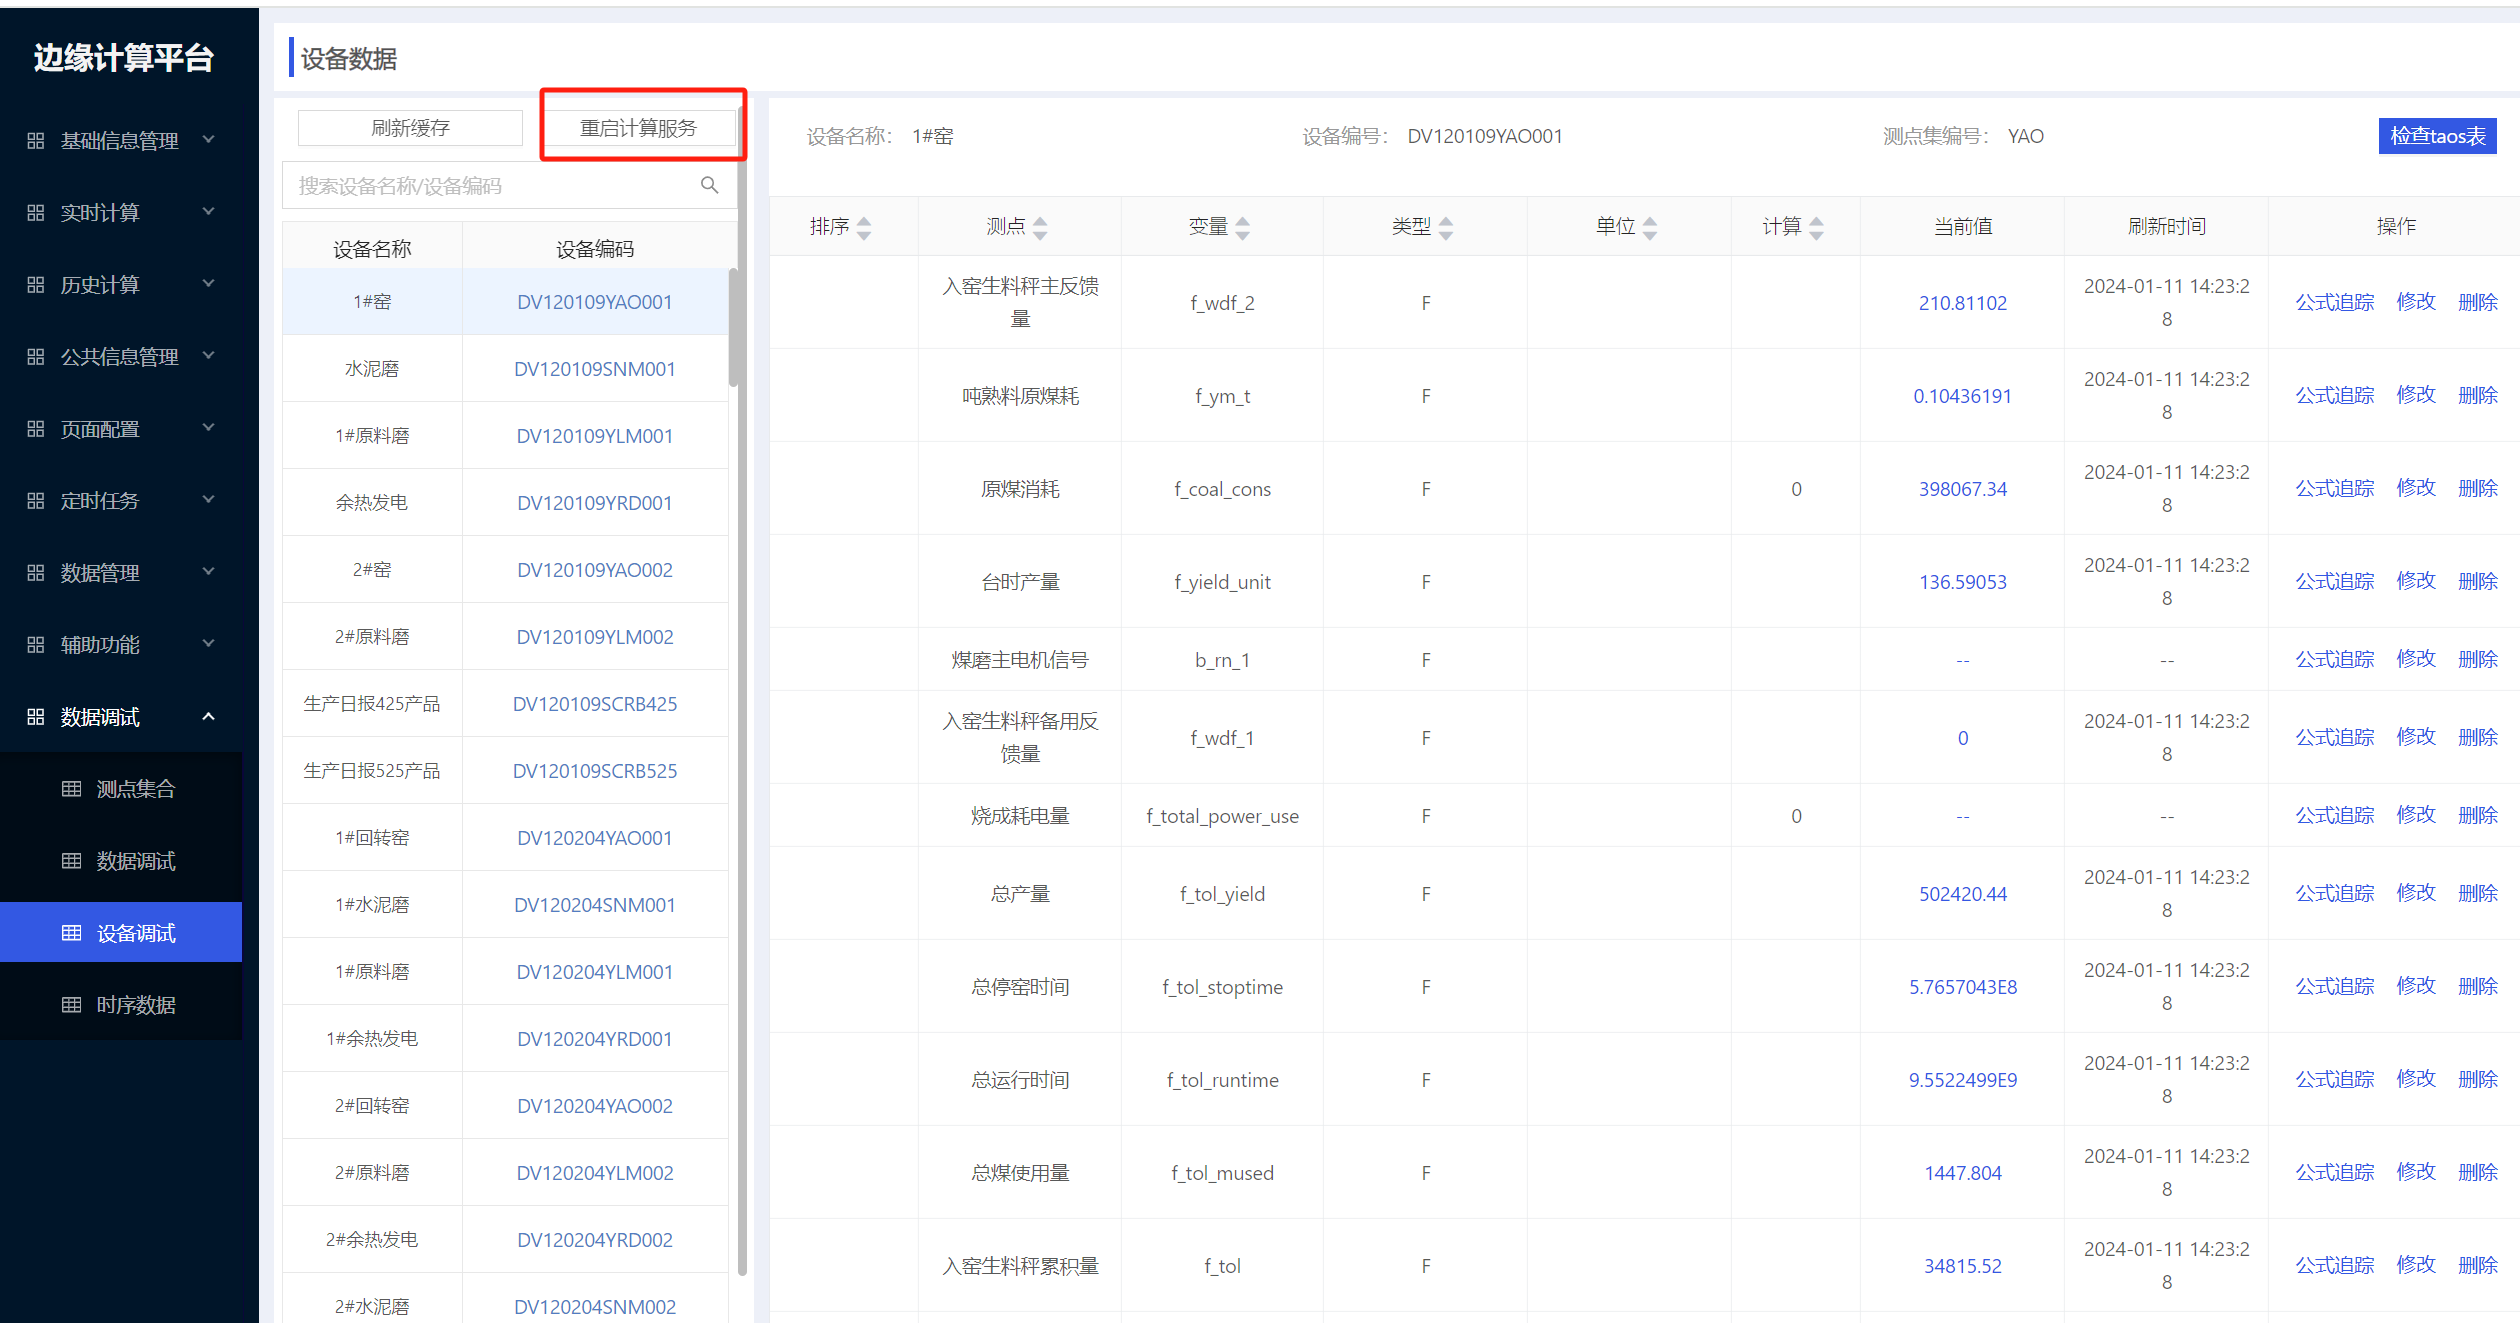2520x1323 pixels.
Task: Expand the 辅助功能 menu chevron
Action: 209,643
